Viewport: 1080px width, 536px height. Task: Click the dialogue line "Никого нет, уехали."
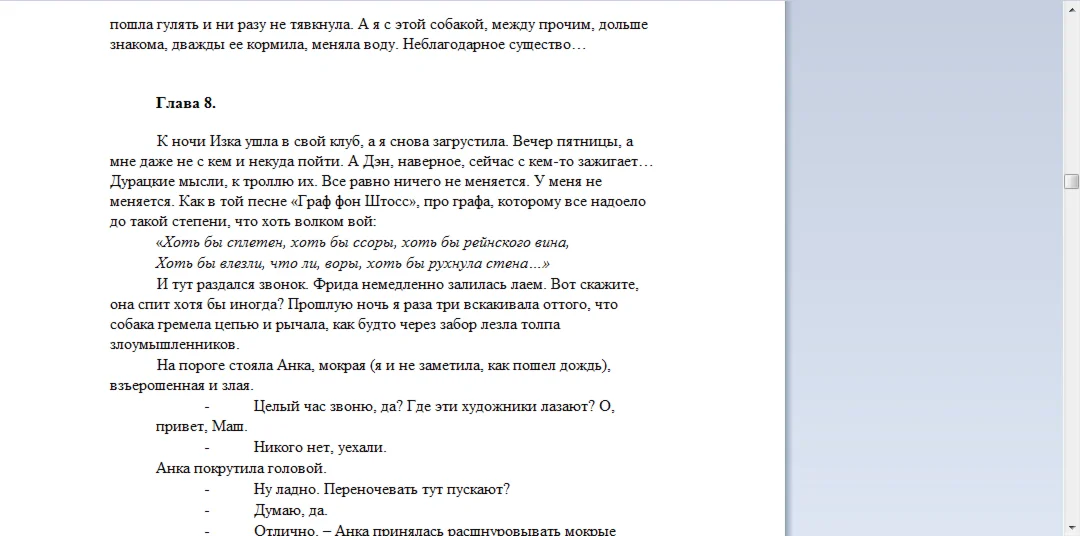point(320,448)
